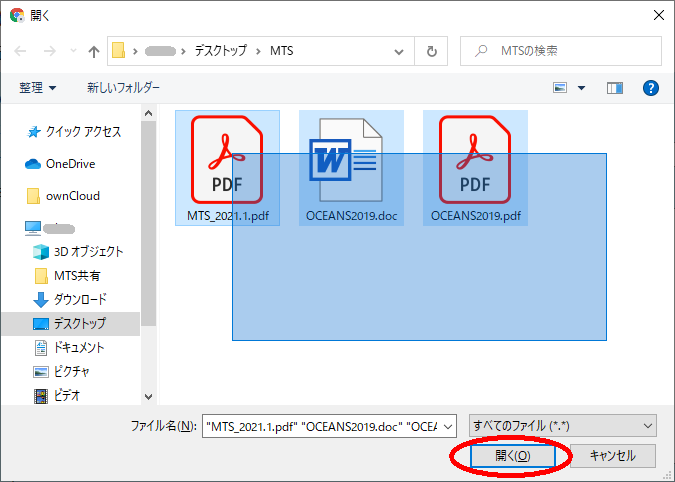Click the back navigation arrow
This screenshot has height=482, width=675.
[21, 50]
